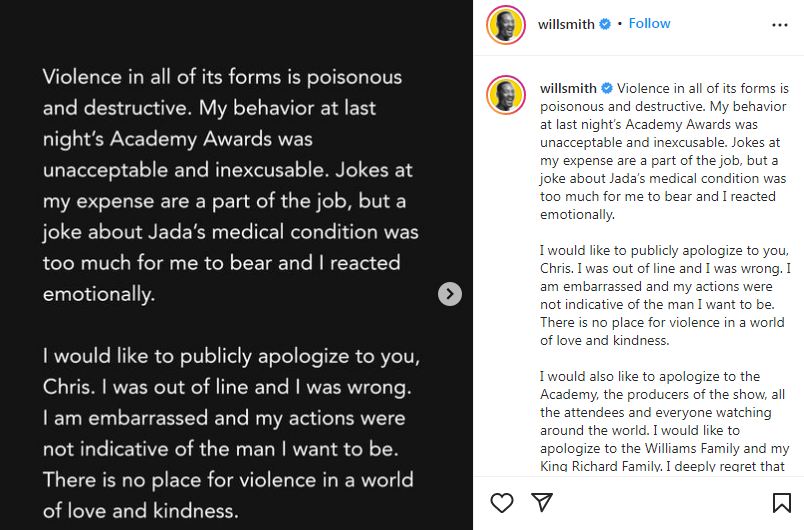Click the verified badge beside caption username
804x530 pixels.
click(x=607, y=88)
